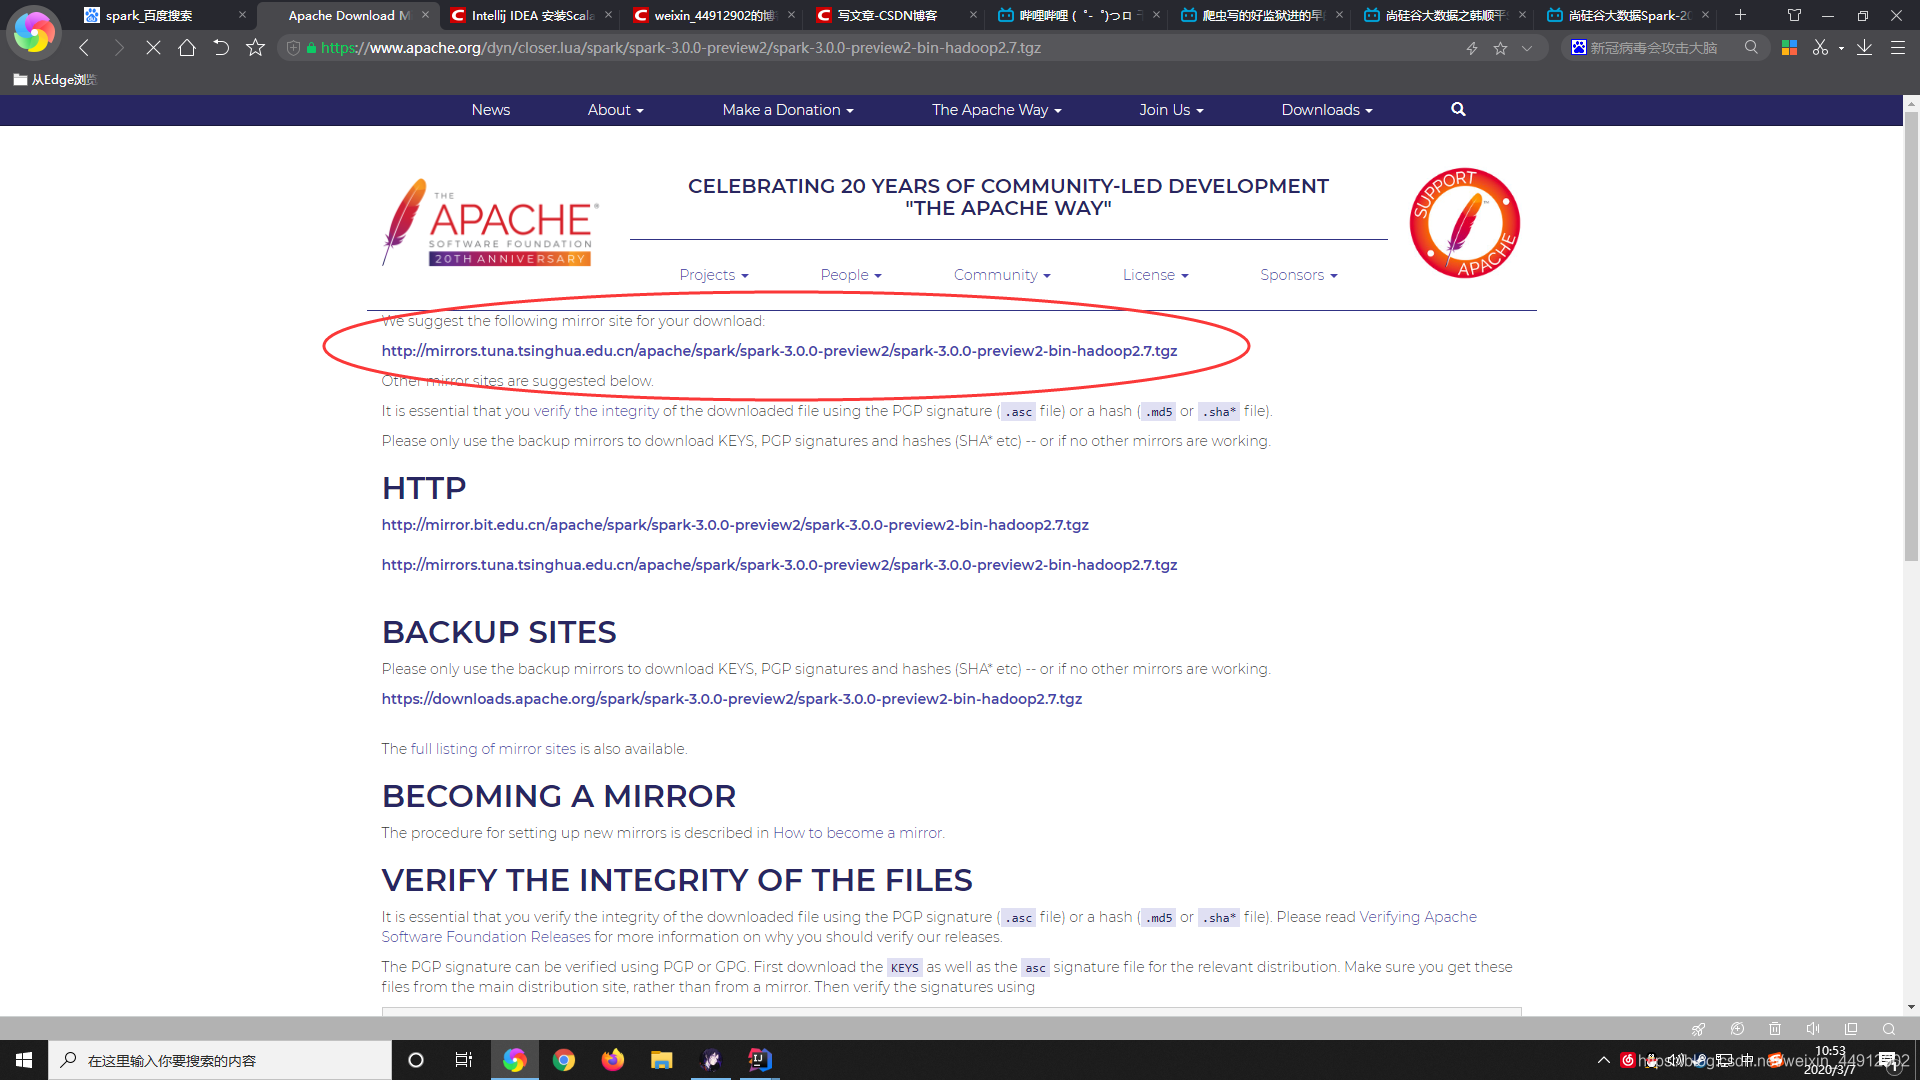Go back to the previous page

point(84,47)
